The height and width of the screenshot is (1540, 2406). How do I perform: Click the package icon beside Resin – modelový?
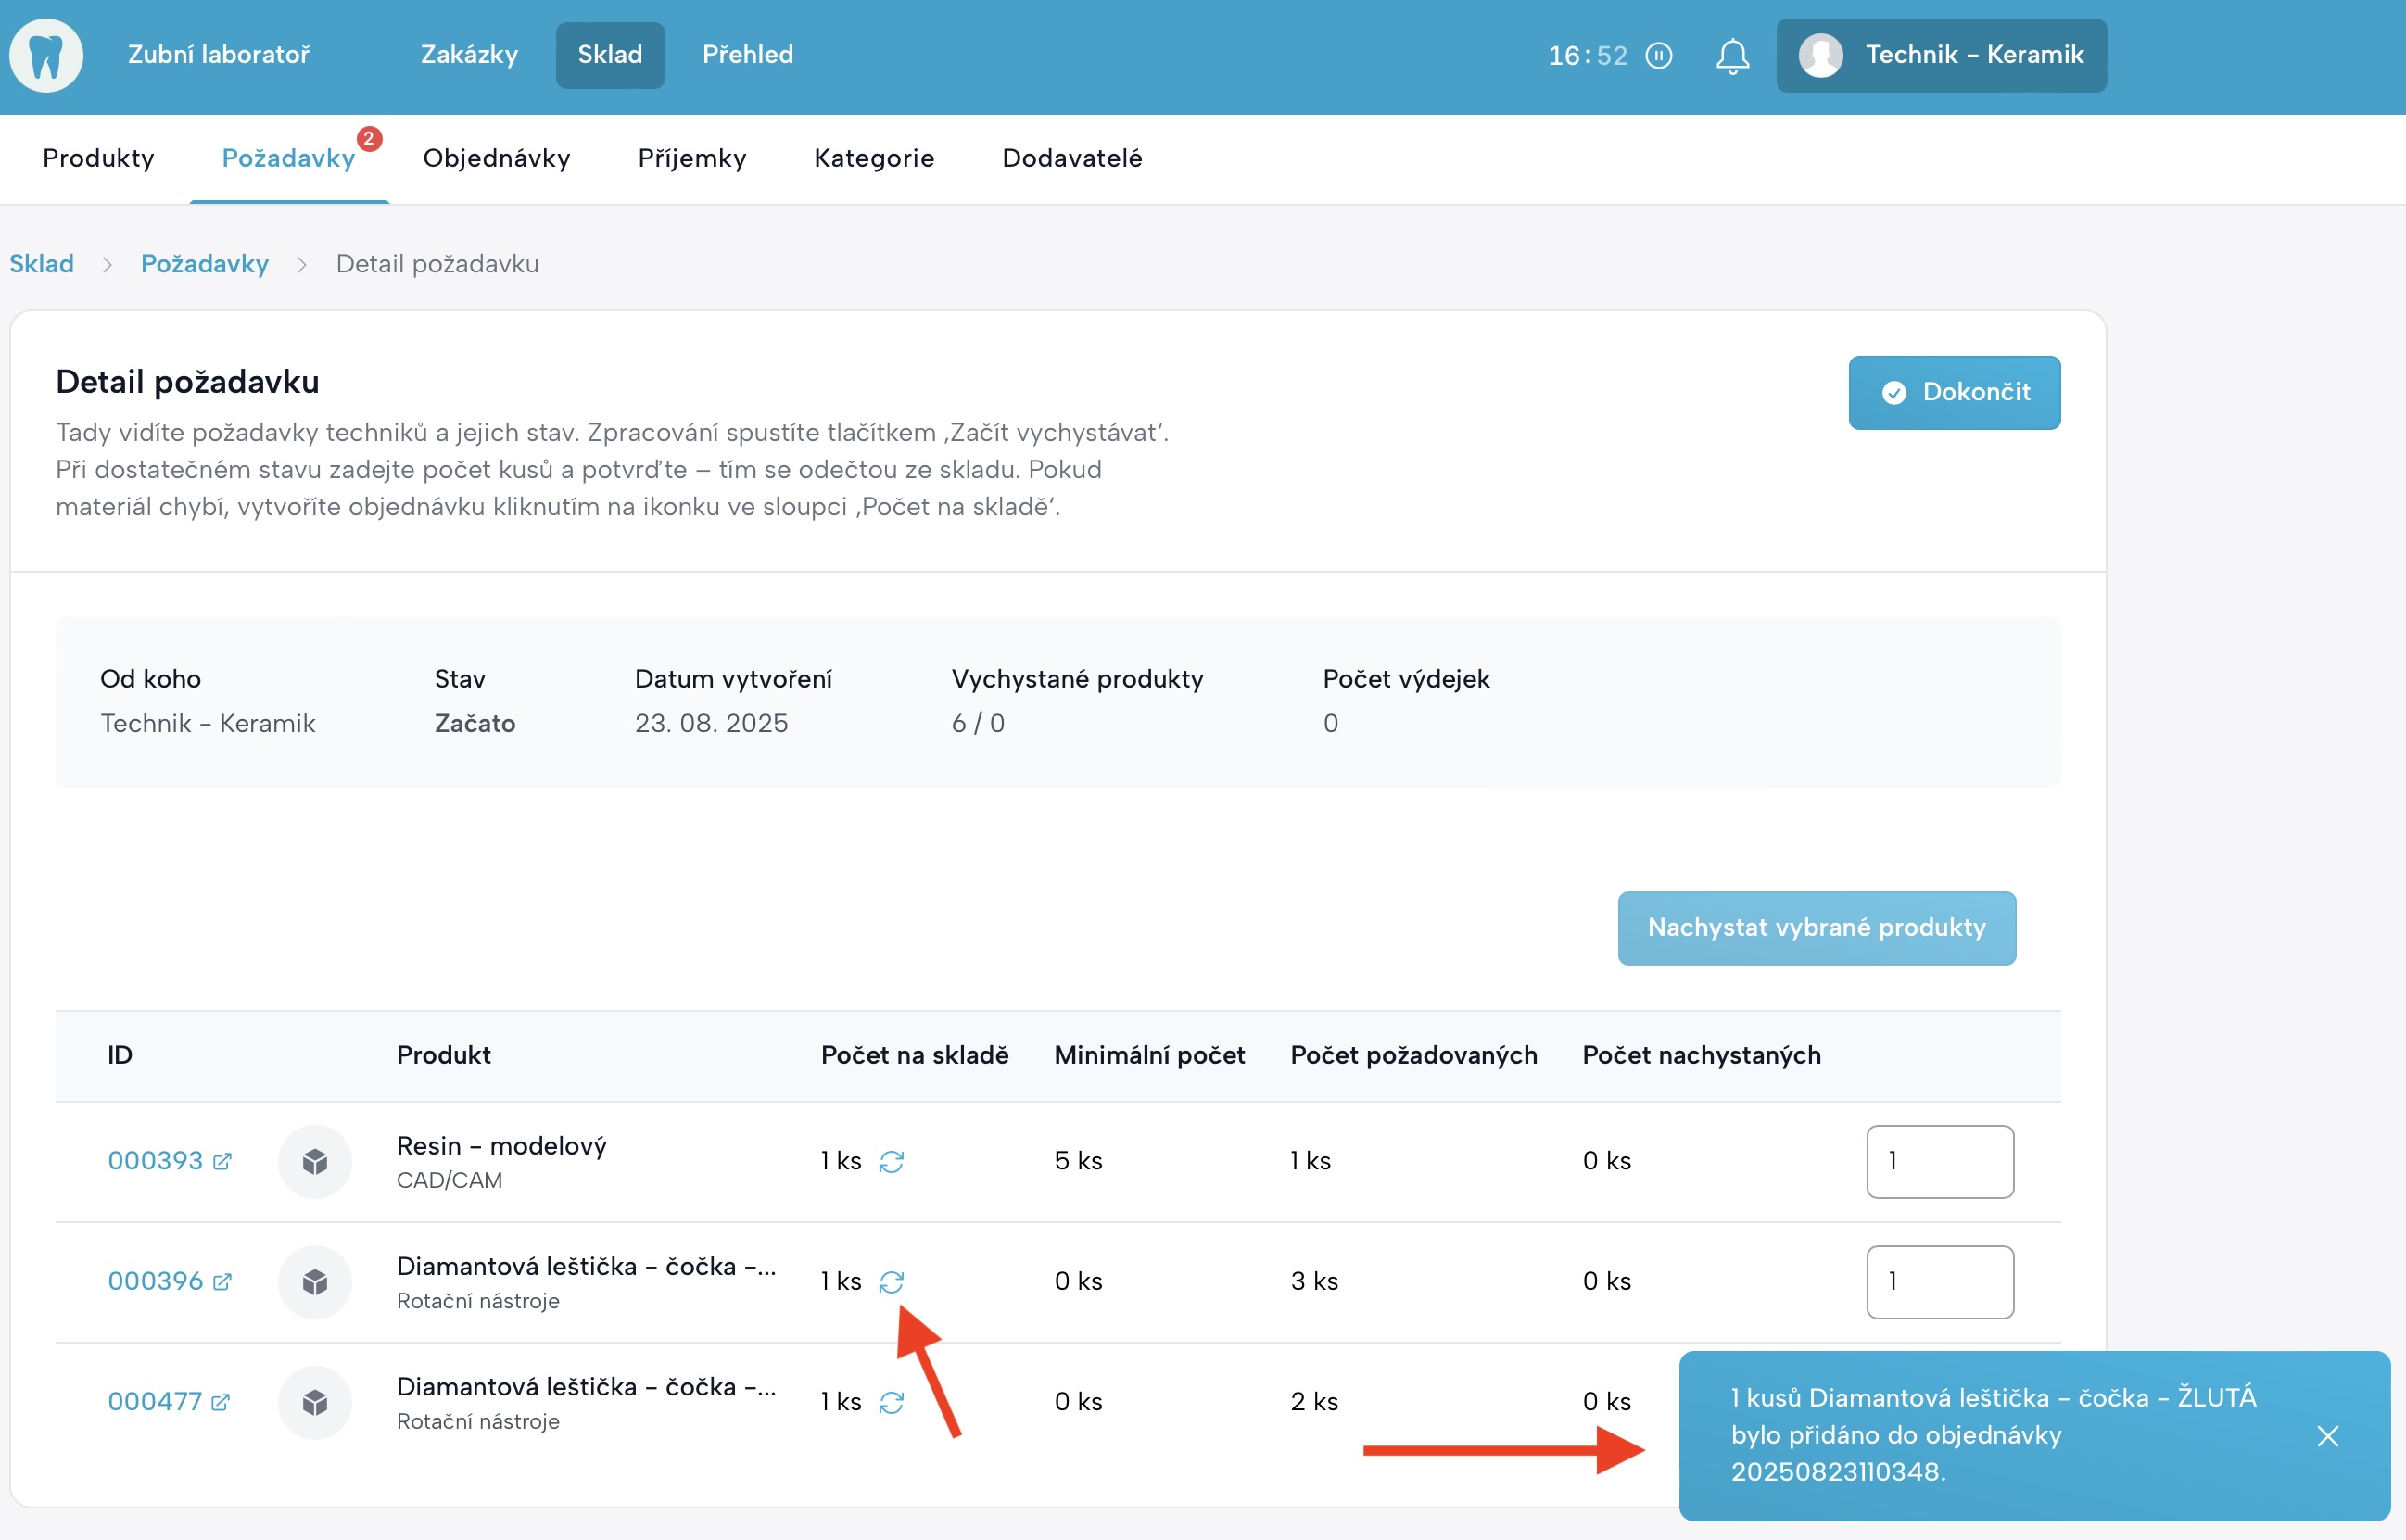click(x=315, y=1161)
